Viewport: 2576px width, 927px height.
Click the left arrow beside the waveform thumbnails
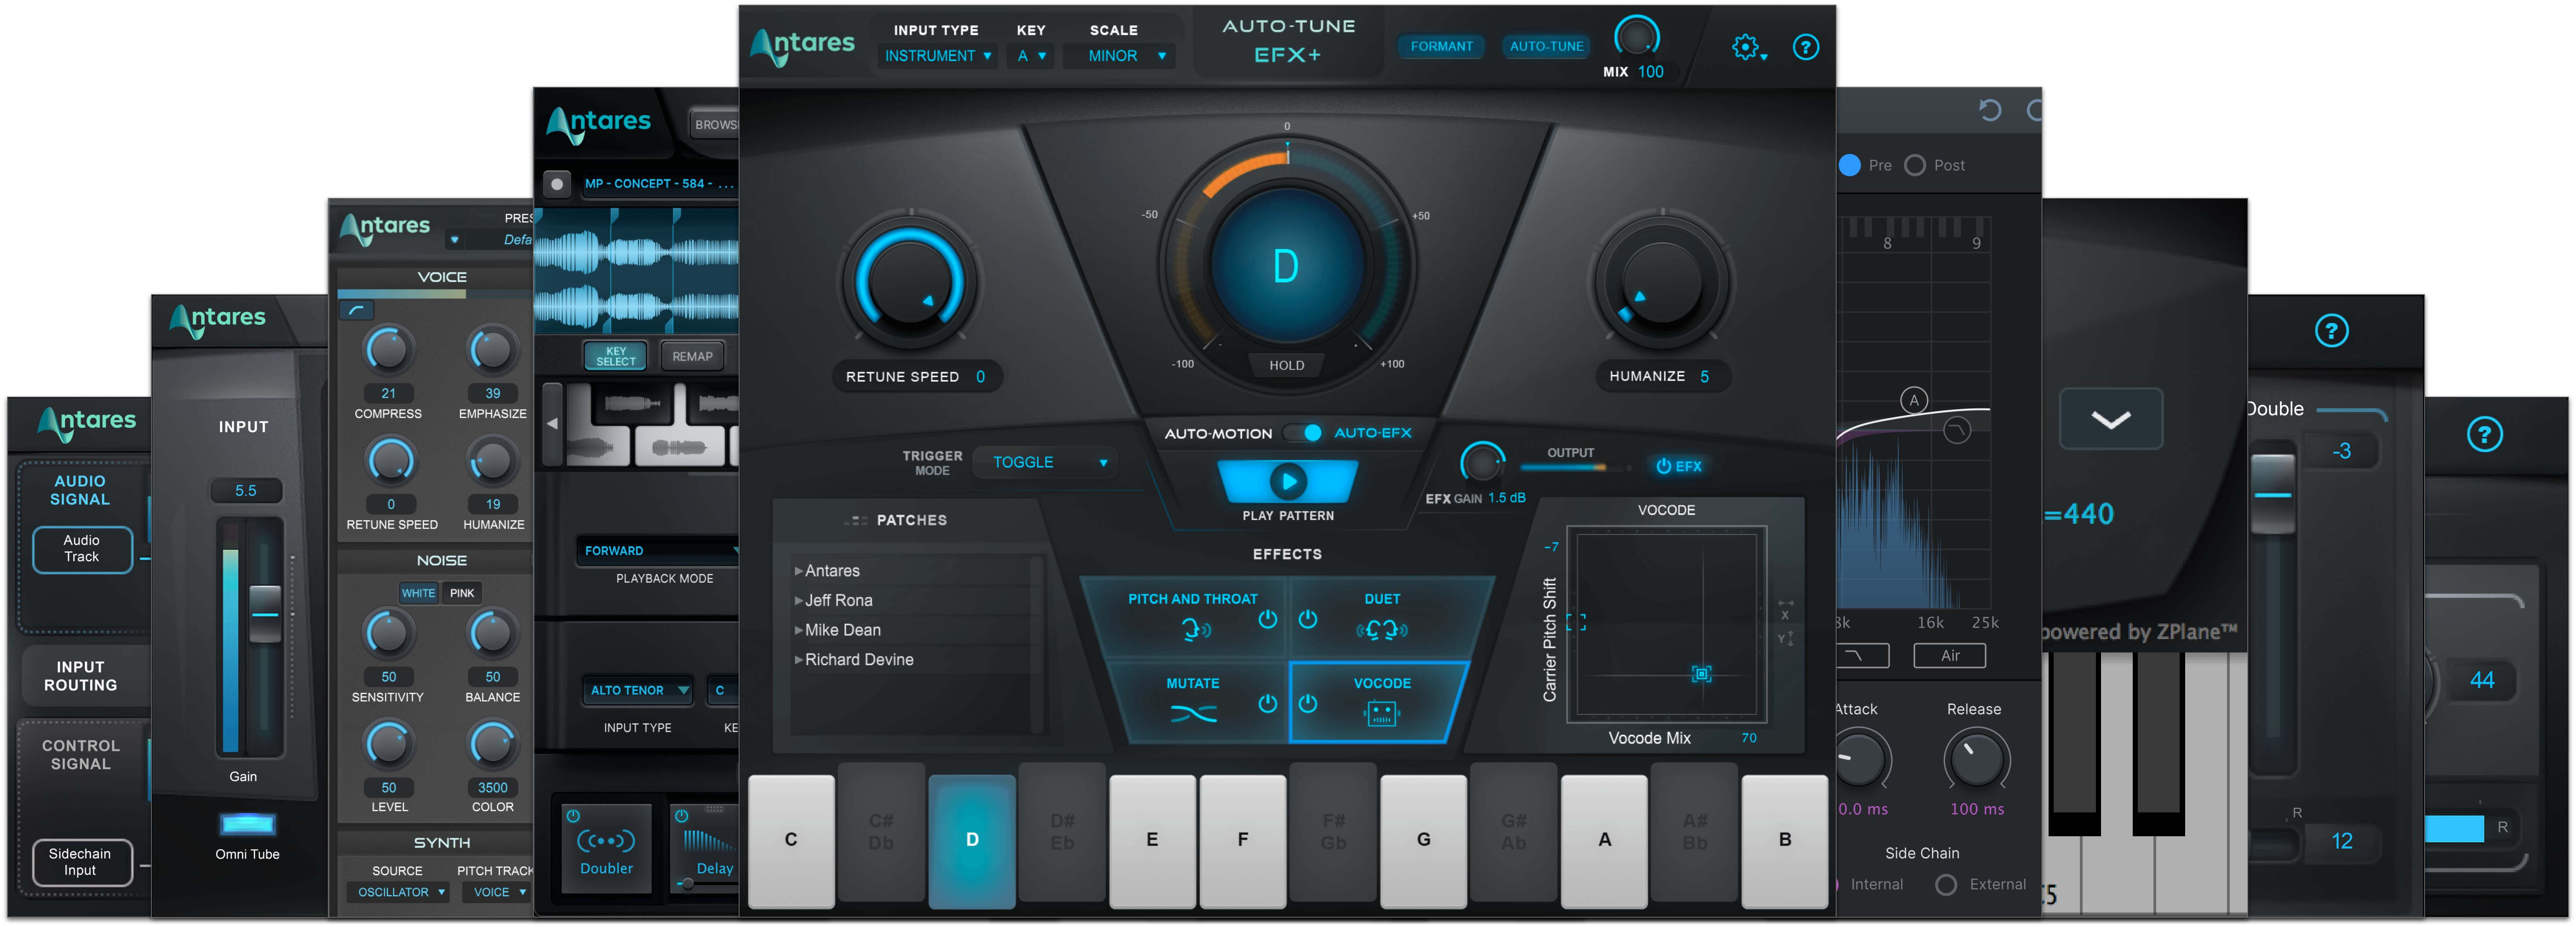click(x=552, y=424)
